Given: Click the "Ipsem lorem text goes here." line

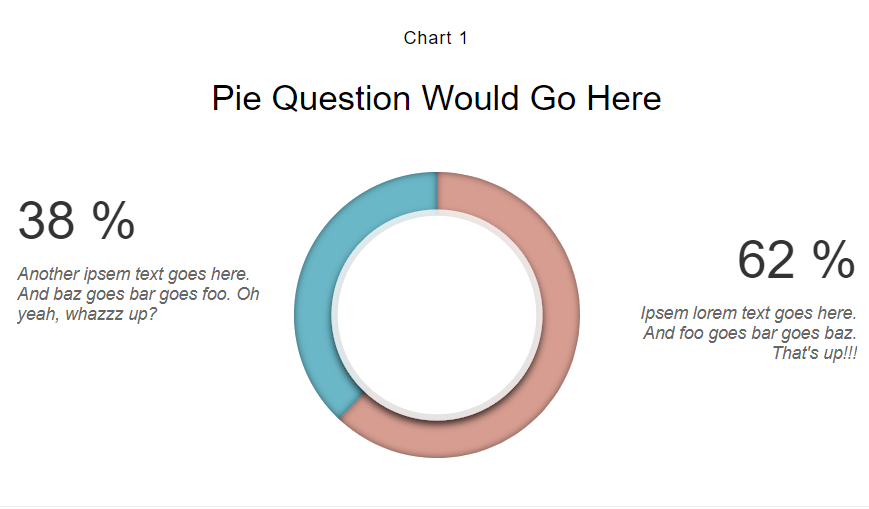Looking at the screenshot, I should tap(749, 313).
